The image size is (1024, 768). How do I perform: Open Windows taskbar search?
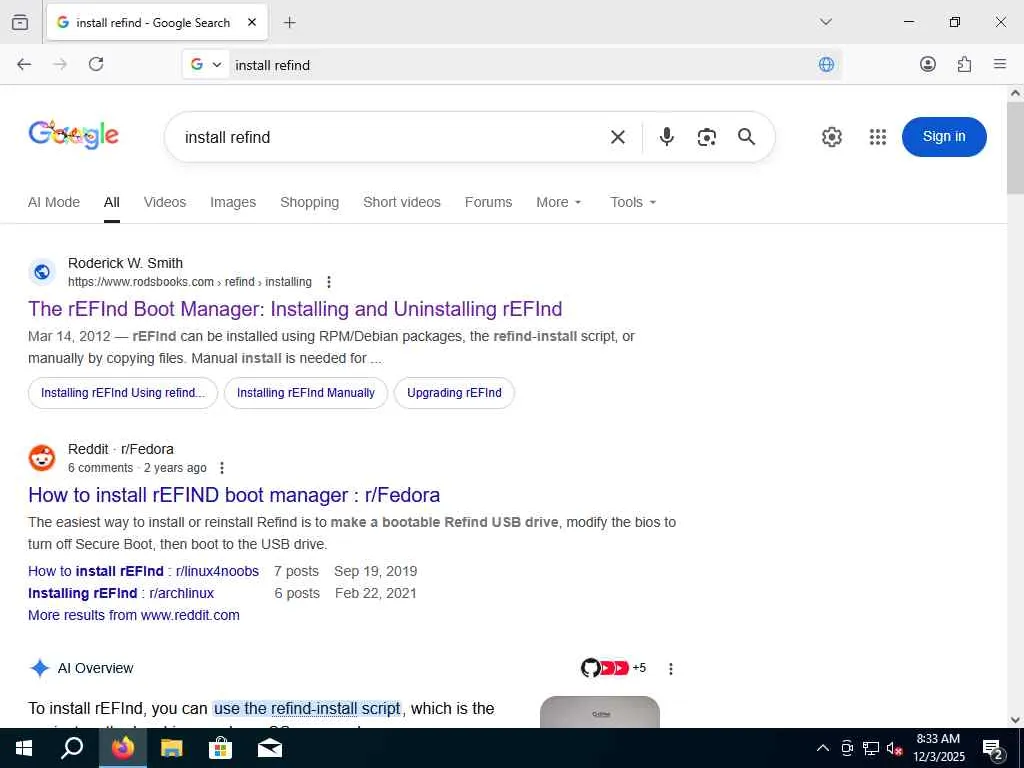72,748
